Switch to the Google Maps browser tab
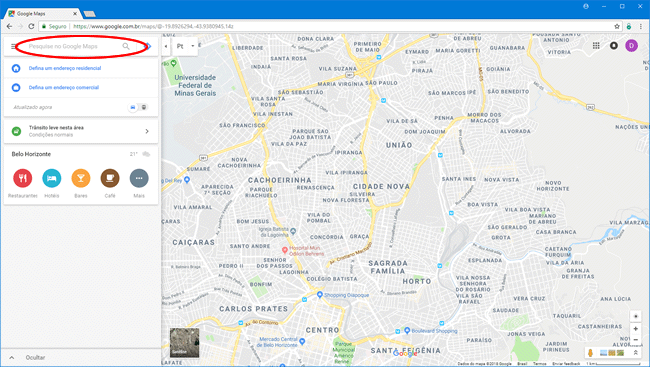Image resolution: width=650 pixels, height=367 pixels. tap(41, 14)
